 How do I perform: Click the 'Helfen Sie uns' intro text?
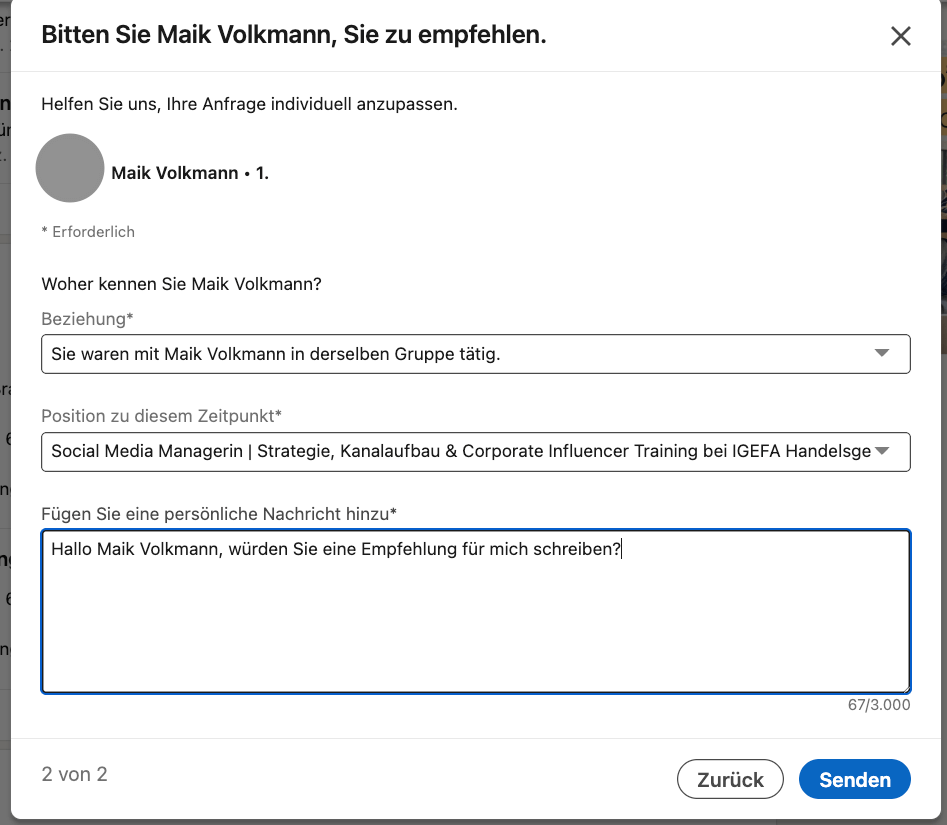click(x=249, y=104)
